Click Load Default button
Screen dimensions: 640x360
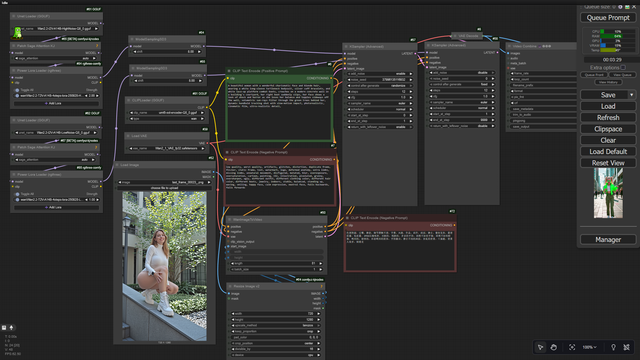click(x=608, y=151)
